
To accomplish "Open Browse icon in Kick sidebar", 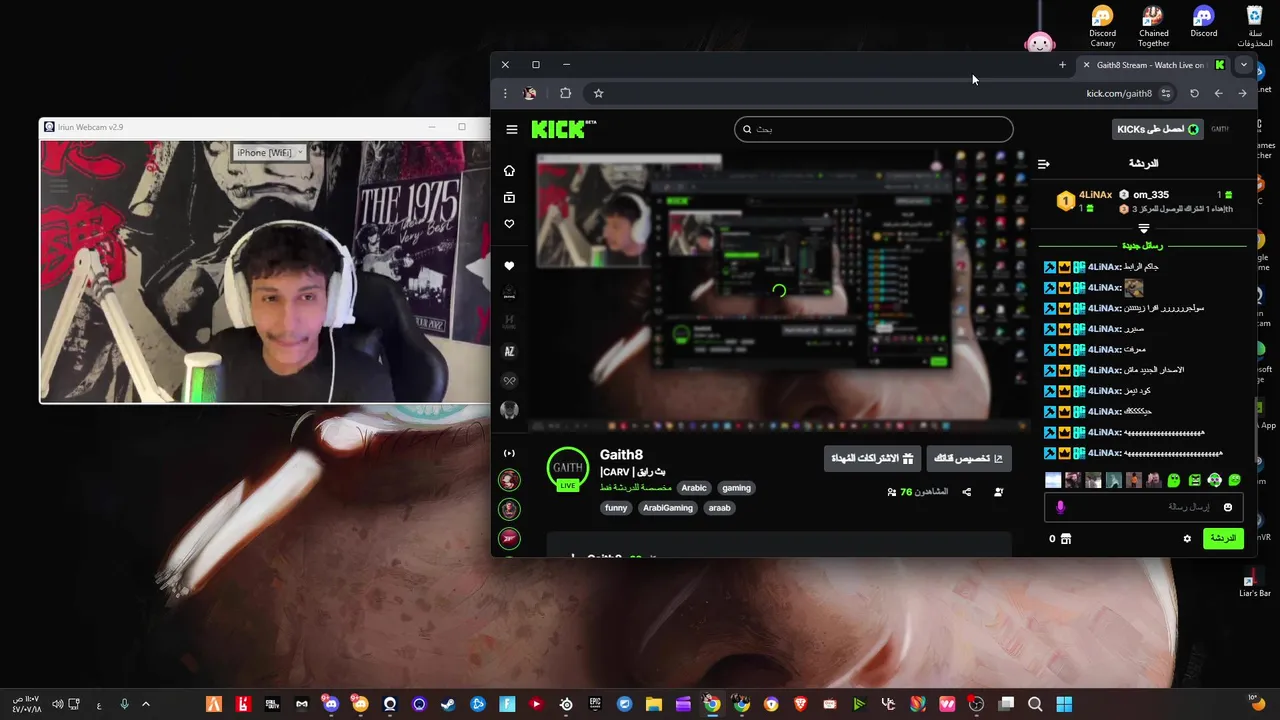I will tap(509, 198).
